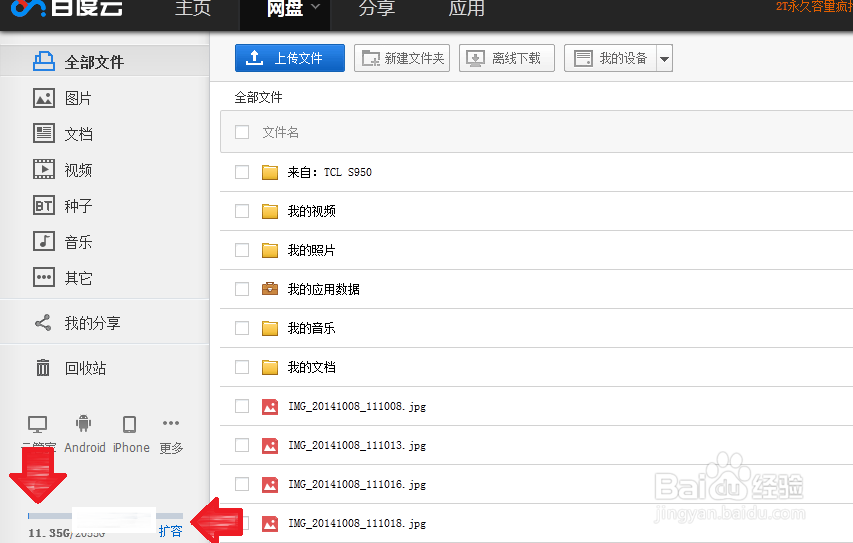
Task: Click image icon of IMG_20141008_111018.jpg
Action: click(270, 523)
